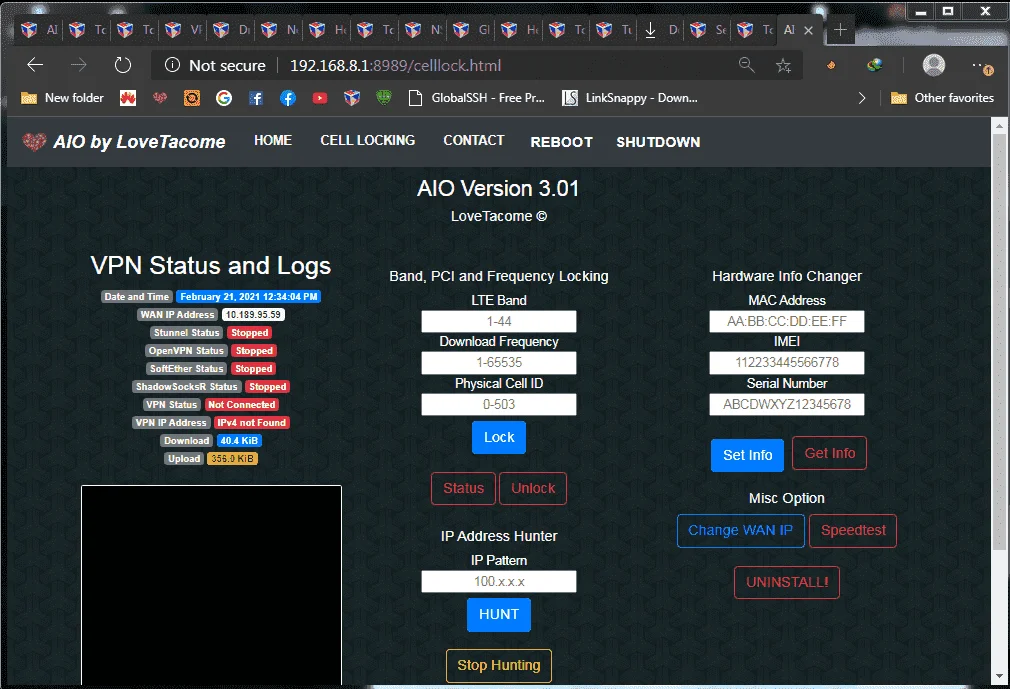Click the AIO by LoveTacome heart logo
1010x689 pixels.
coord(34,142)
